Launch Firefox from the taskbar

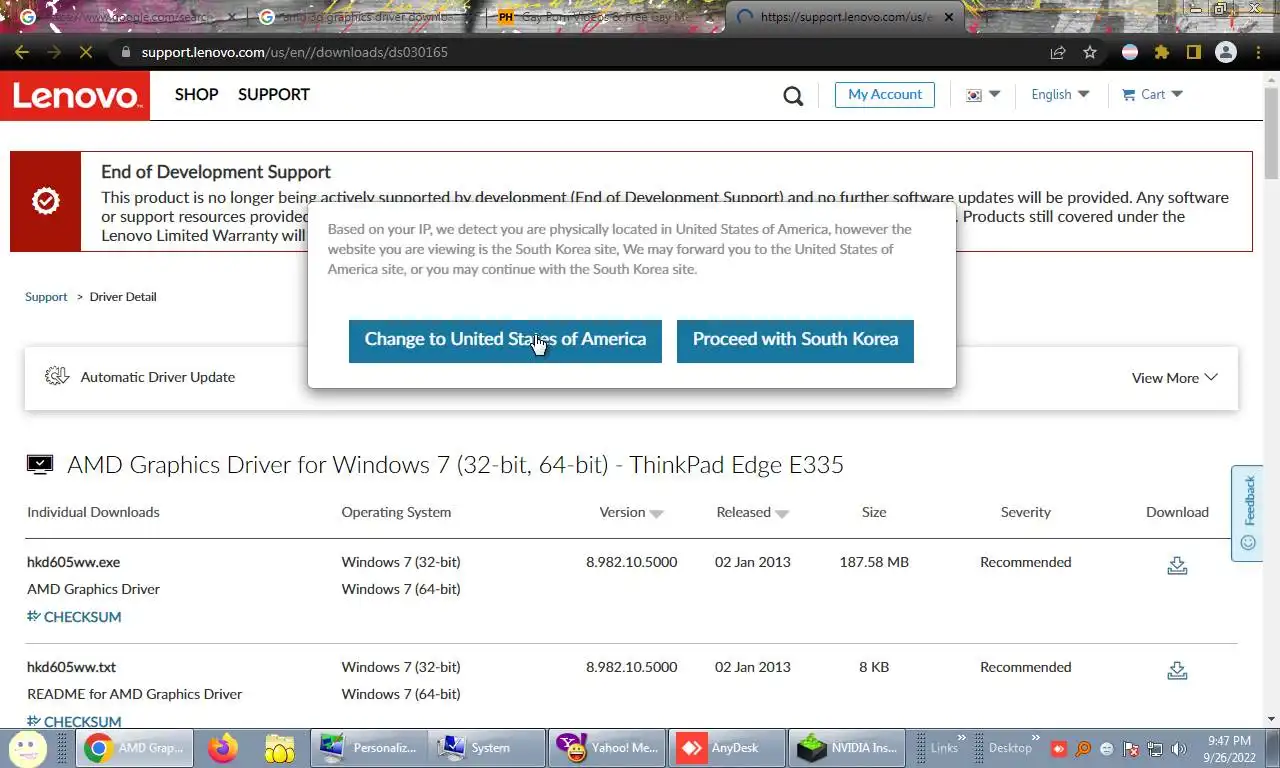tap(222, 747)
